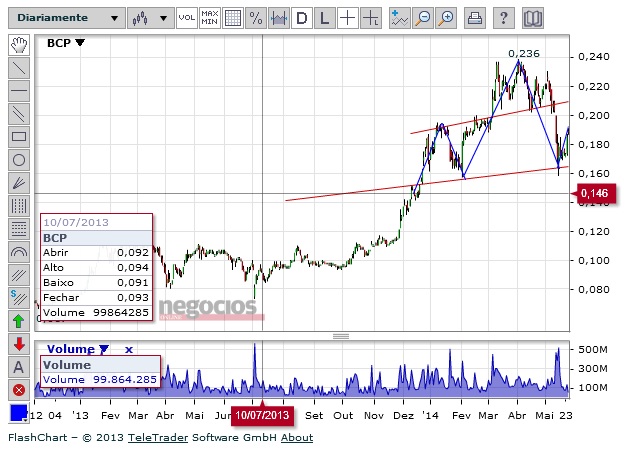Select the parallel lines tool
The height and width of the screenshot is (458, 629).
(19, 114)
